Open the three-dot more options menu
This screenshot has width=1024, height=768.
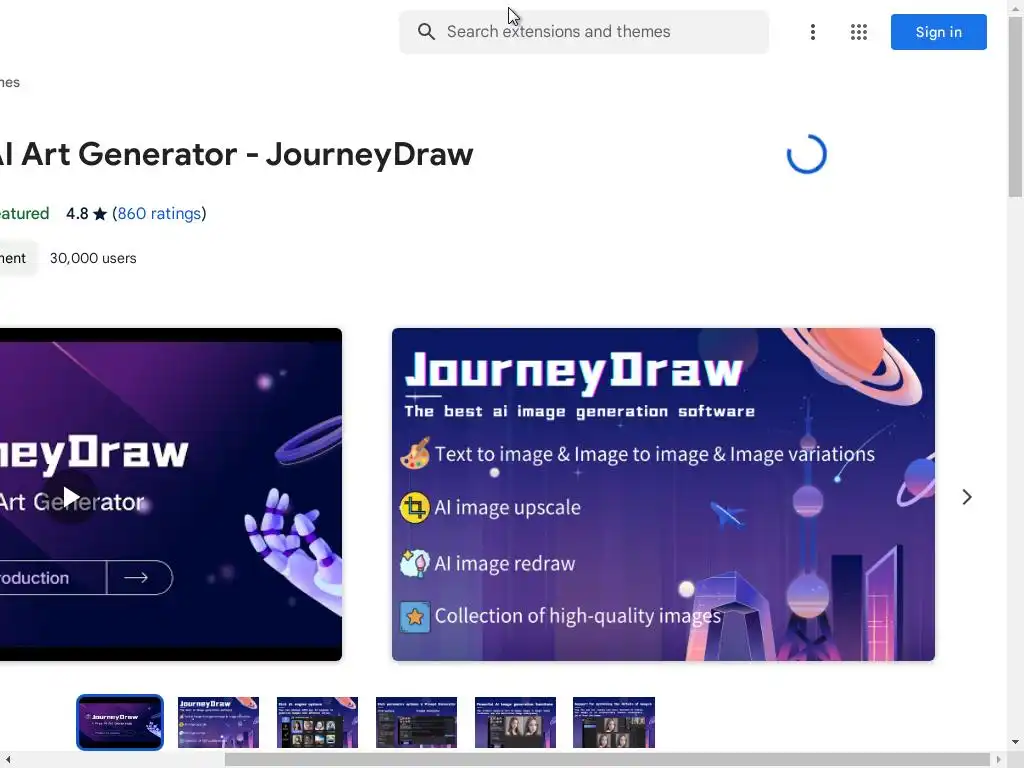pyautogui.click(x=812, y=32)
